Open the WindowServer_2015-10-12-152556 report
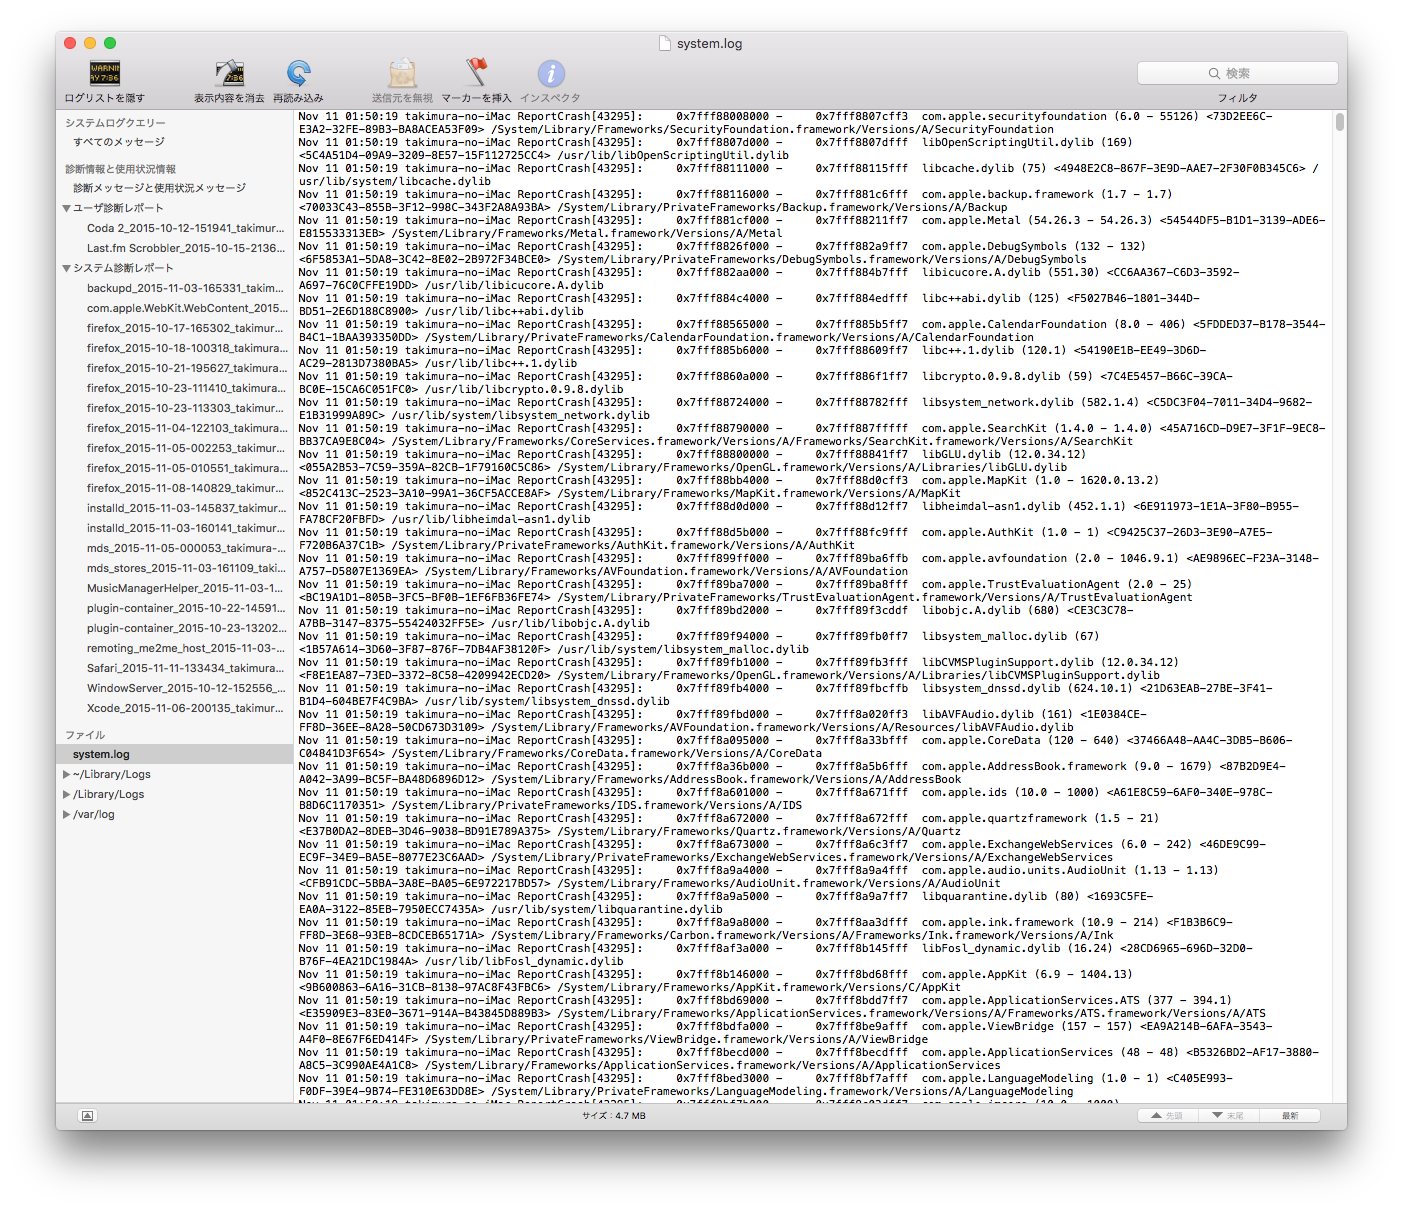The width and height of the screenshot is (1403, 1210). pos(186,688)
